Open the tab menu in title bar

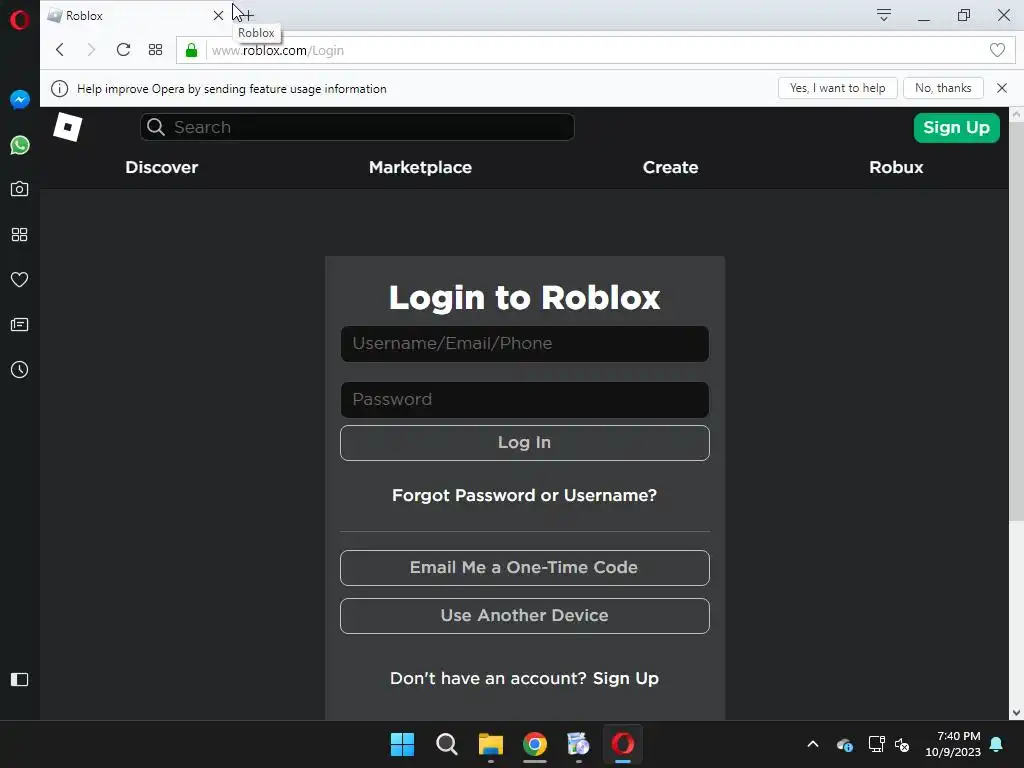pos(884,15)
